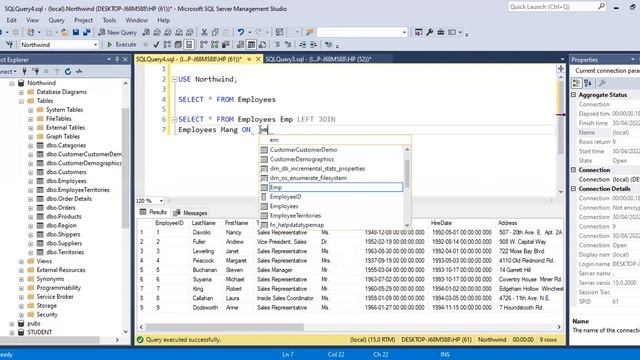Comment out the selected lines
640x360 pixels.
click(277, 44)
